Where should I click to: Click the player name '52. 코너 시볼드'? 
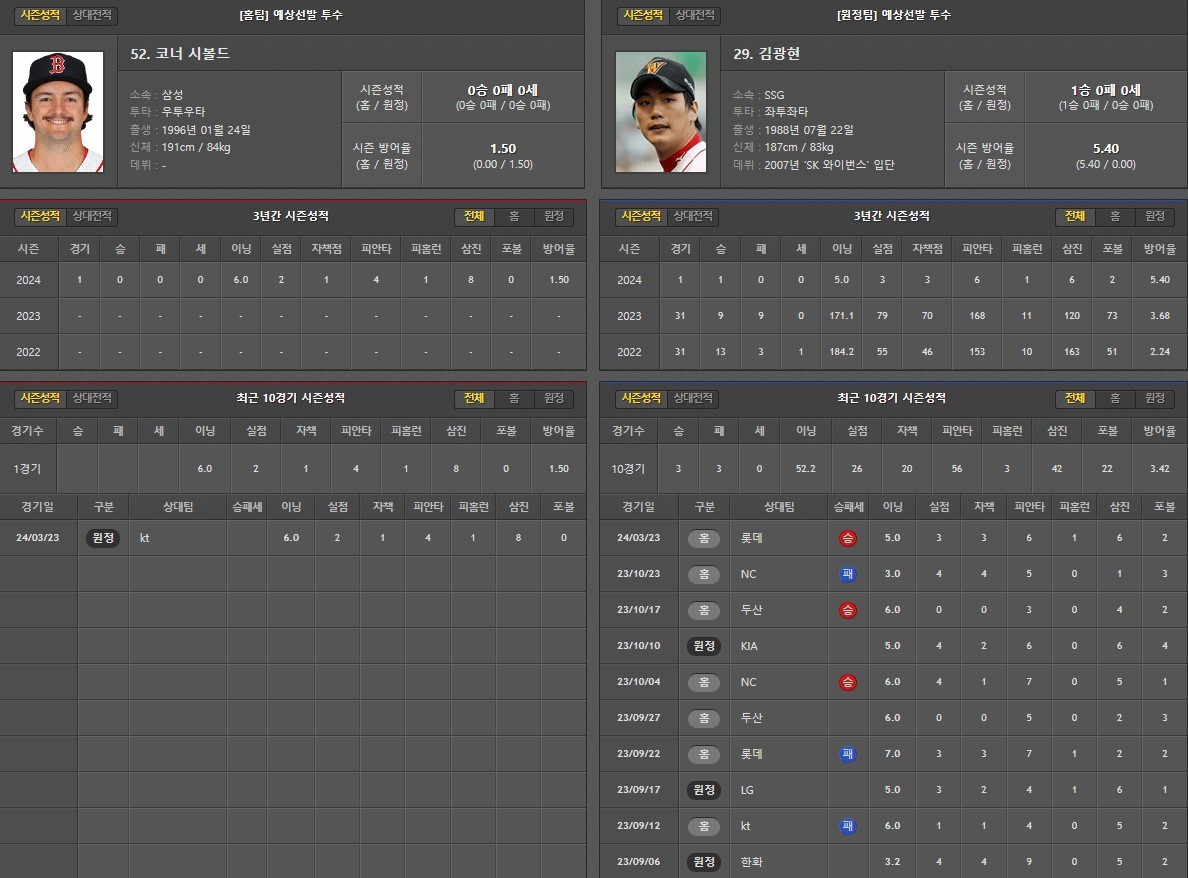tap(180, 54)
